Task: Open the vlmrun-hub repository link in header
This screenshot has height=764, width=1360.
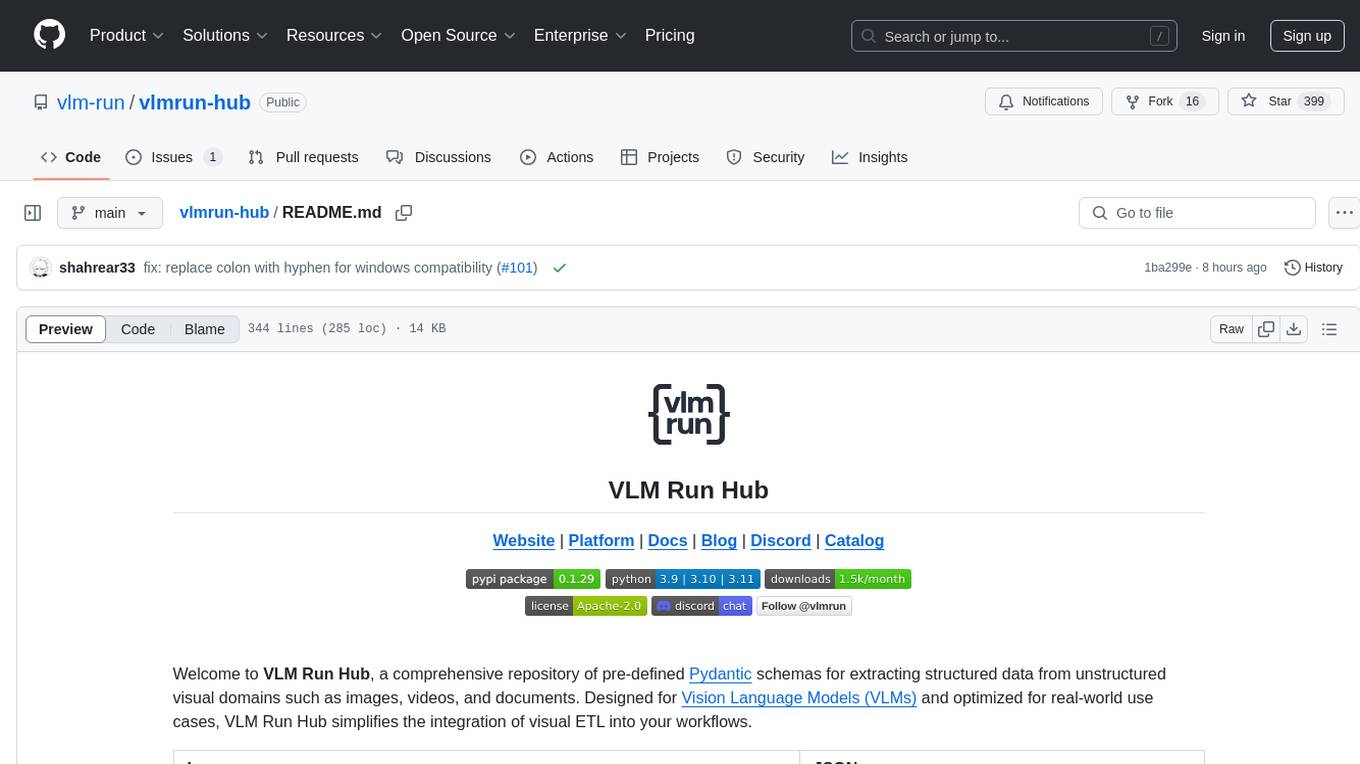Action: [x=194, y=102]
